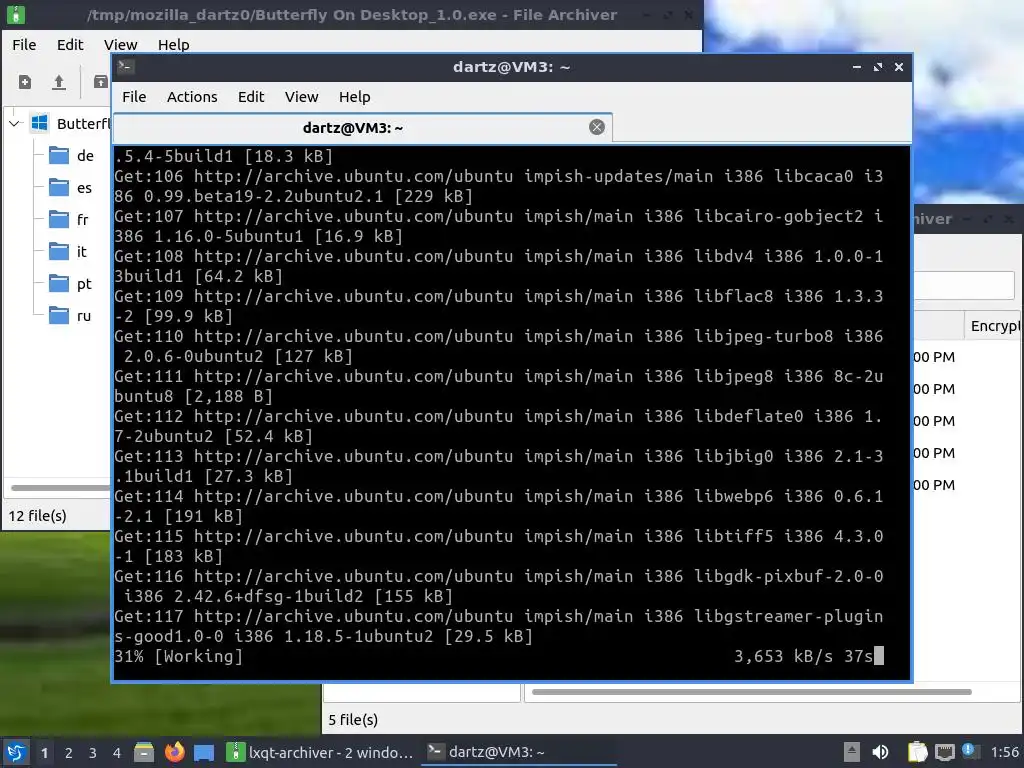Click the path input field in rear archiver window
Image resolution: width=1024 pixels, height=768 pixels.
[963, 285]
